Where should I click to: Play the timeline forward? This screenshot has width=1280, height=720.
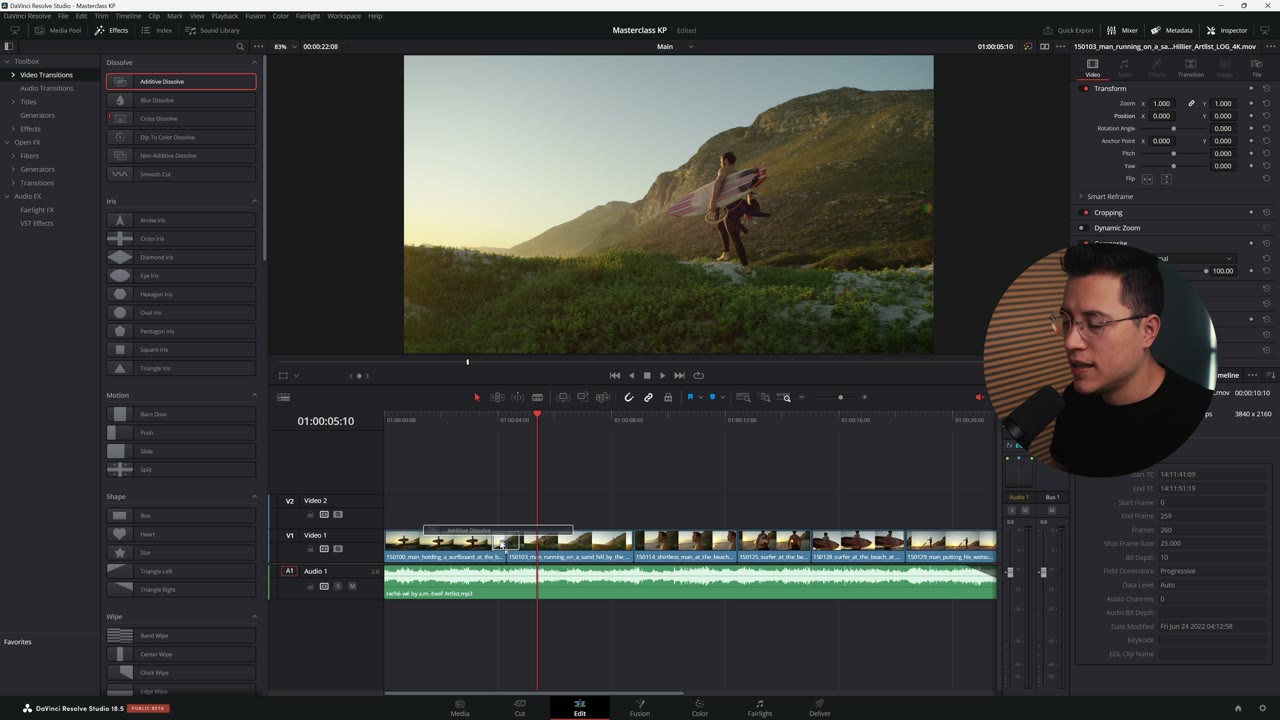pyautogui.click(x=662, y=375)
